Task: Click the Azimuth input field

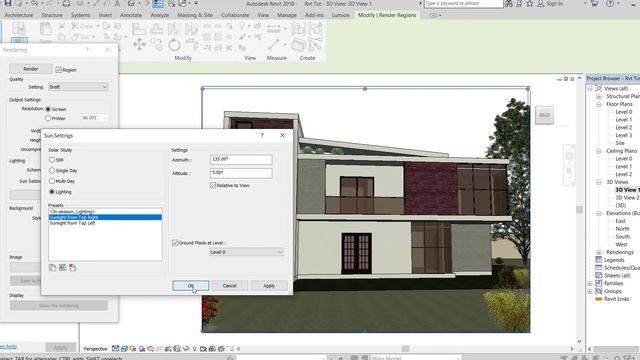Action: pyautogui.click(x=241, y=160)
